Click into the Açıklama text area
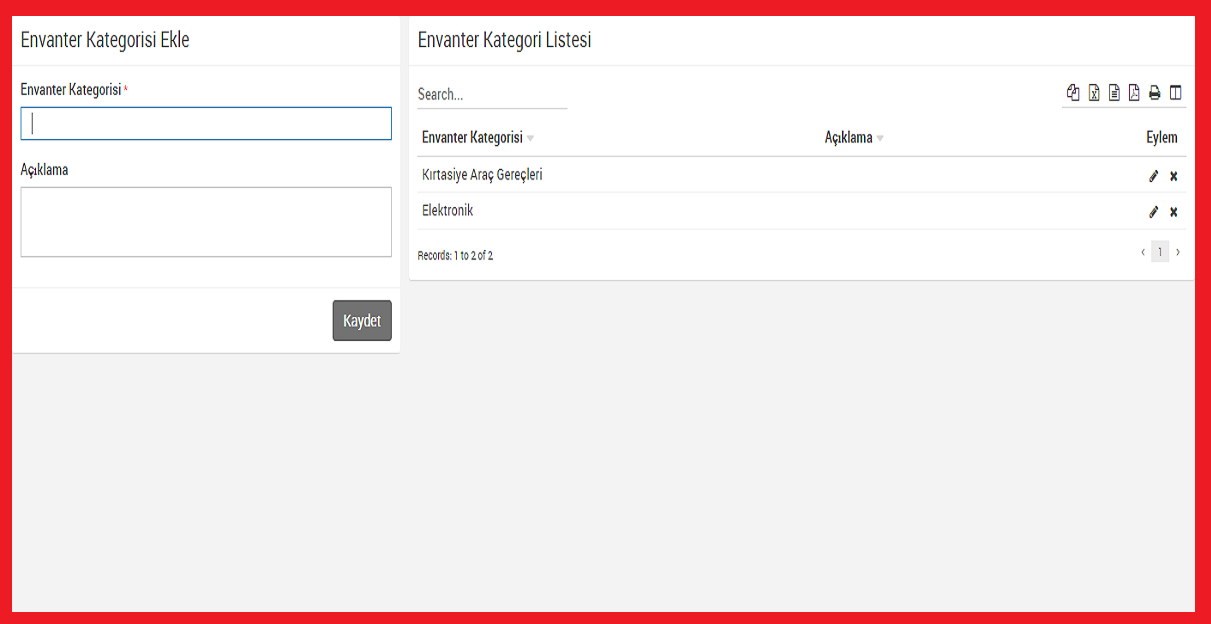This screenshot has width=1211, height=624. coord(206,222)
